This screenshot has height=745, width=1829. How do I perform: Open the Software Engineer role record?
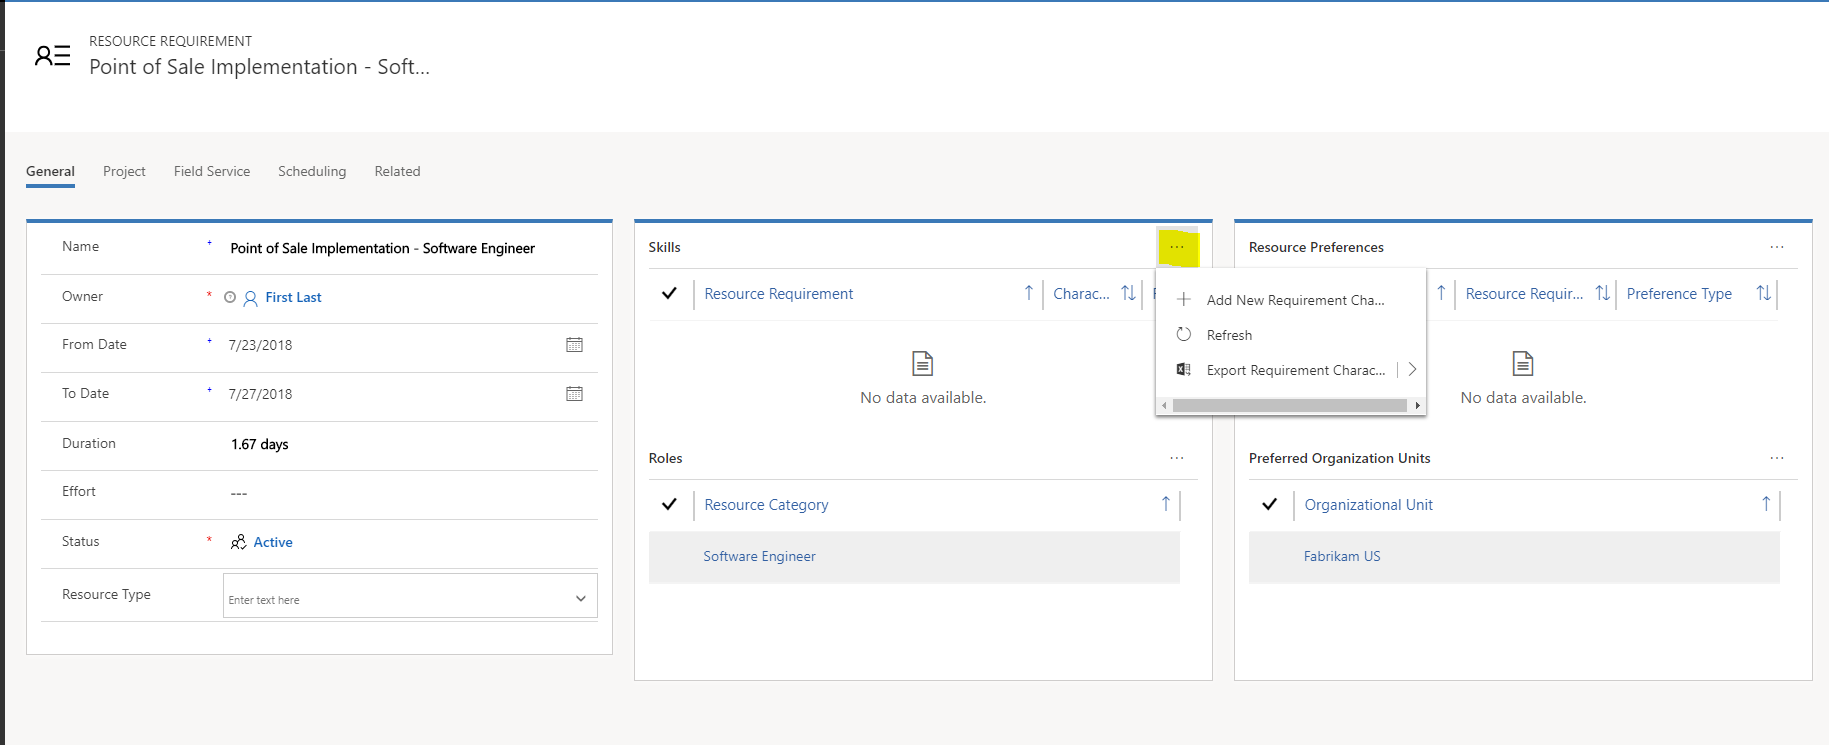pos(759,556)
